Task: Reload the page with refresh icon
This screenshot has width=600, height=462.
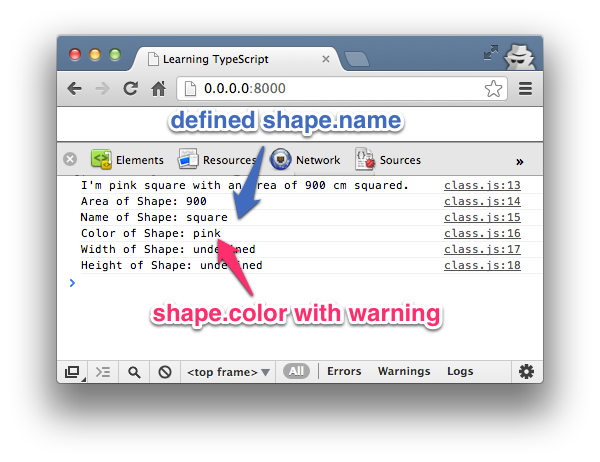Action: point(130,89)
